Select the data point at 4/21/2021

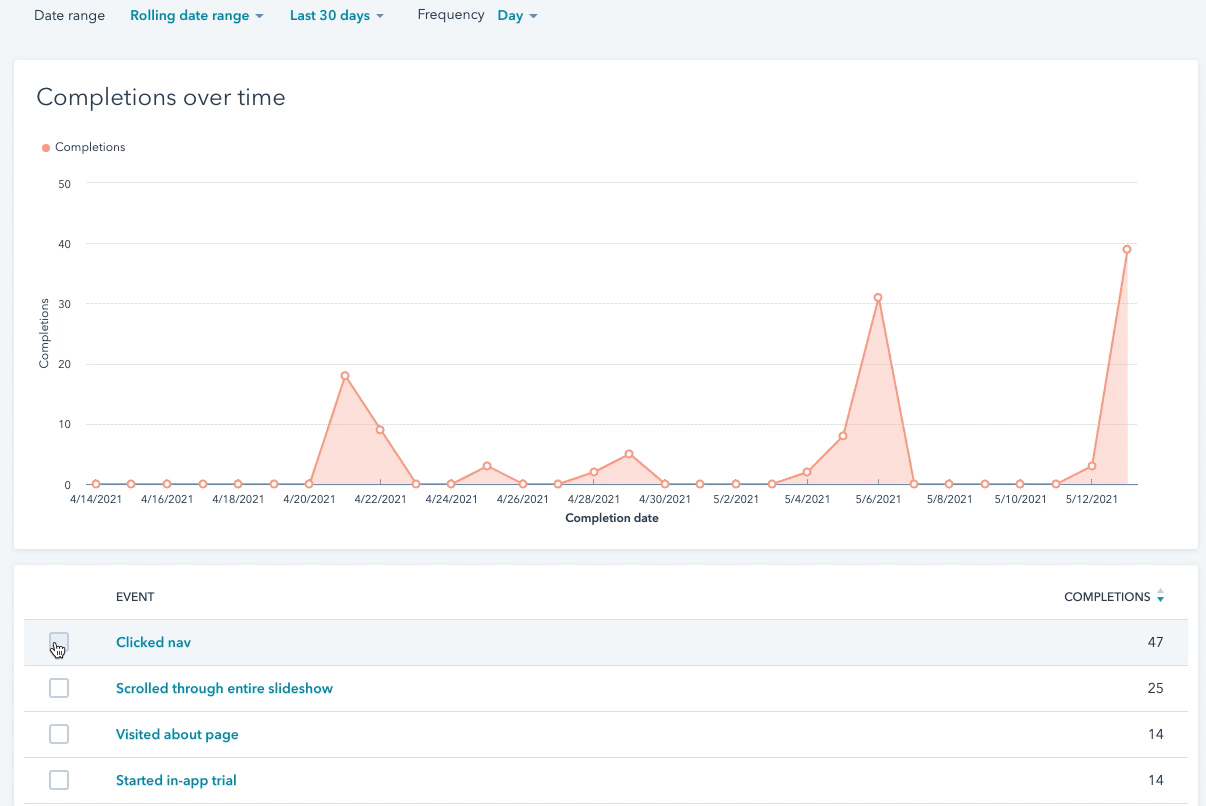pos(345,375)
